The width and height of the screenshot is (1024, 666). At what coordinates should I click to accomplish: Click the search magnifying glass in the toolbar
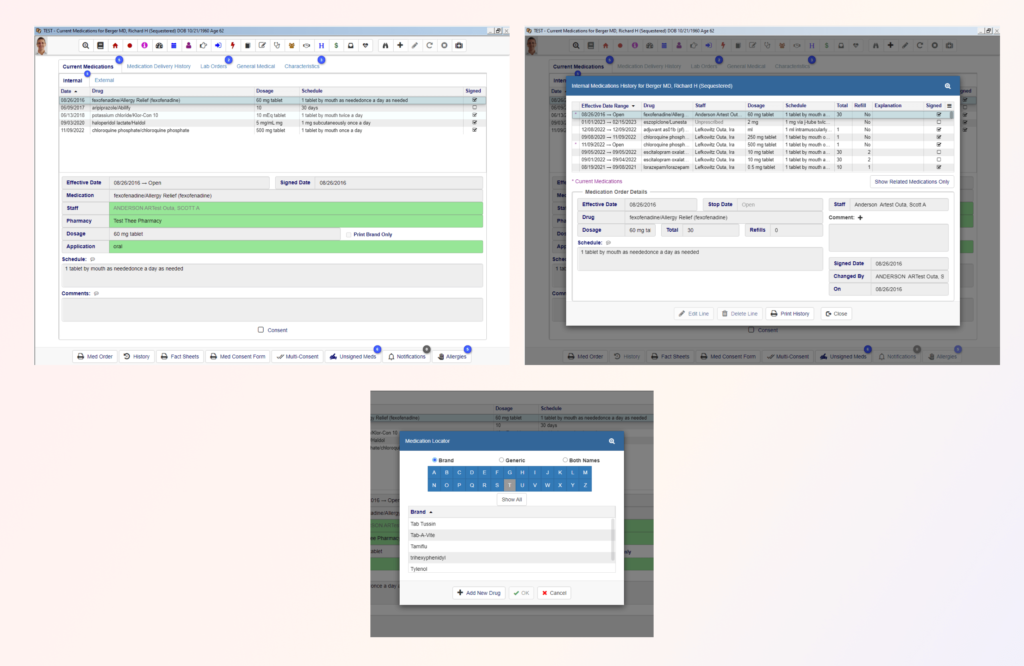click(86, 45)
